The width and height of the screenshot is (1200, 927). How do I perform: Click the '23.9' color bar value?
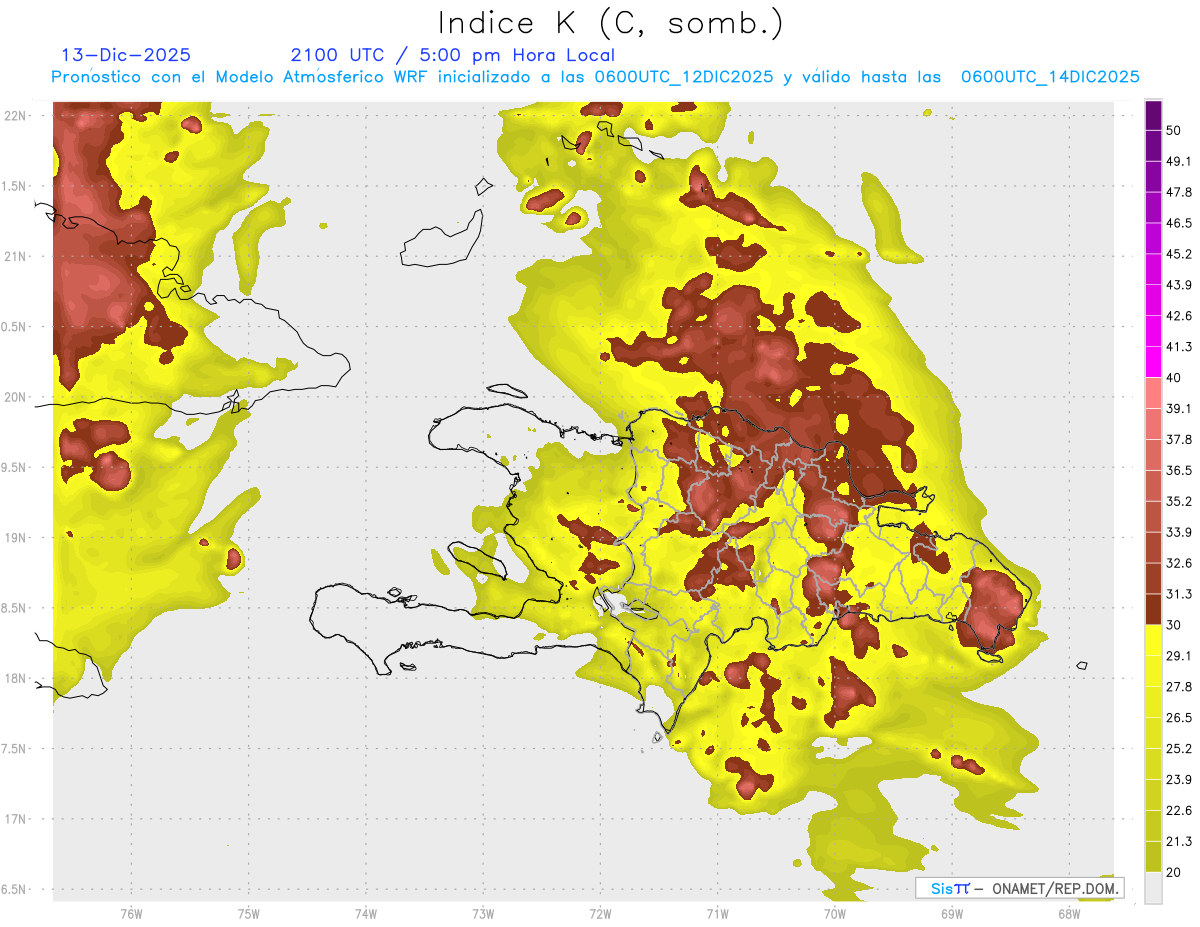point(1179,780)
